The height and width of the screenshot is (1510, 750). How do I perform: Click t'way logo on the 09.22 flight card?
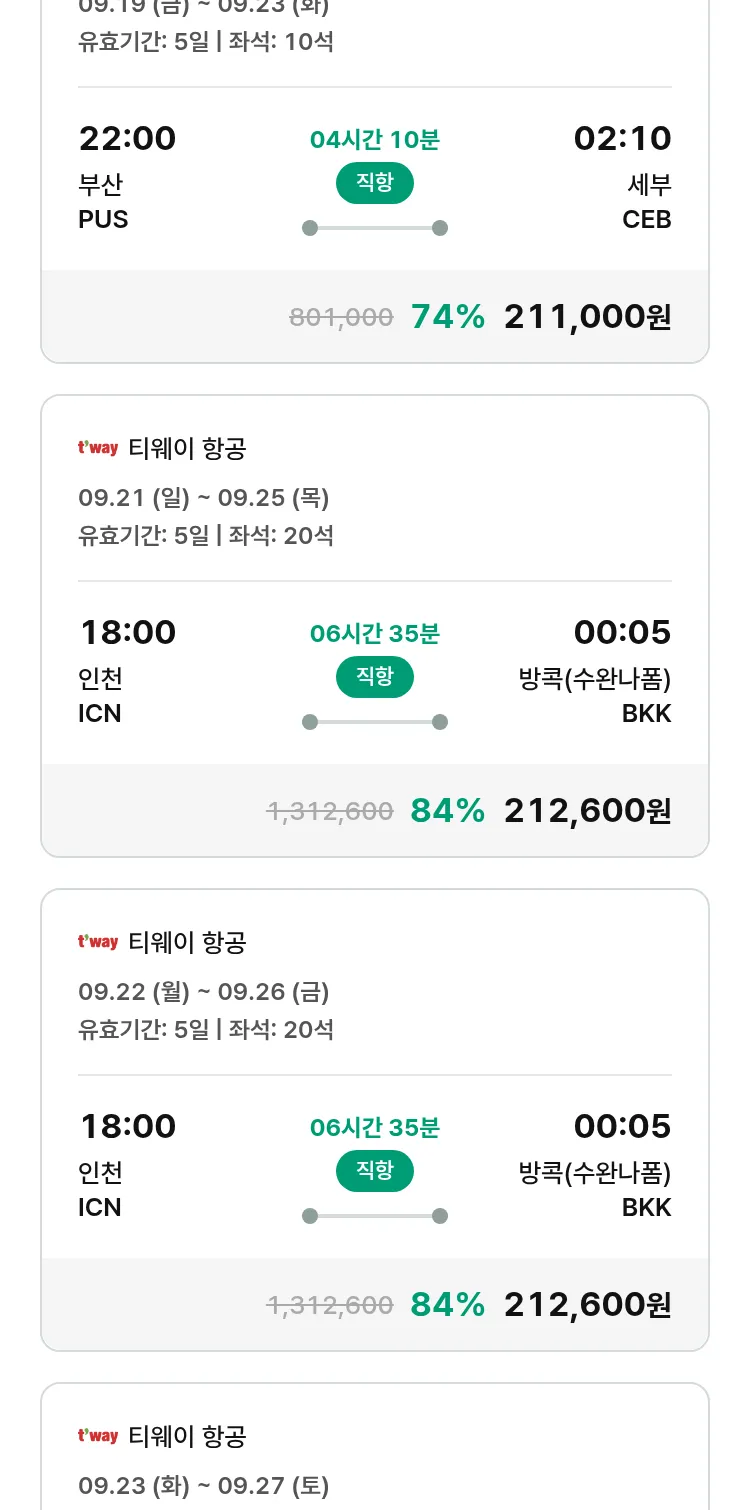coord(98,942)
